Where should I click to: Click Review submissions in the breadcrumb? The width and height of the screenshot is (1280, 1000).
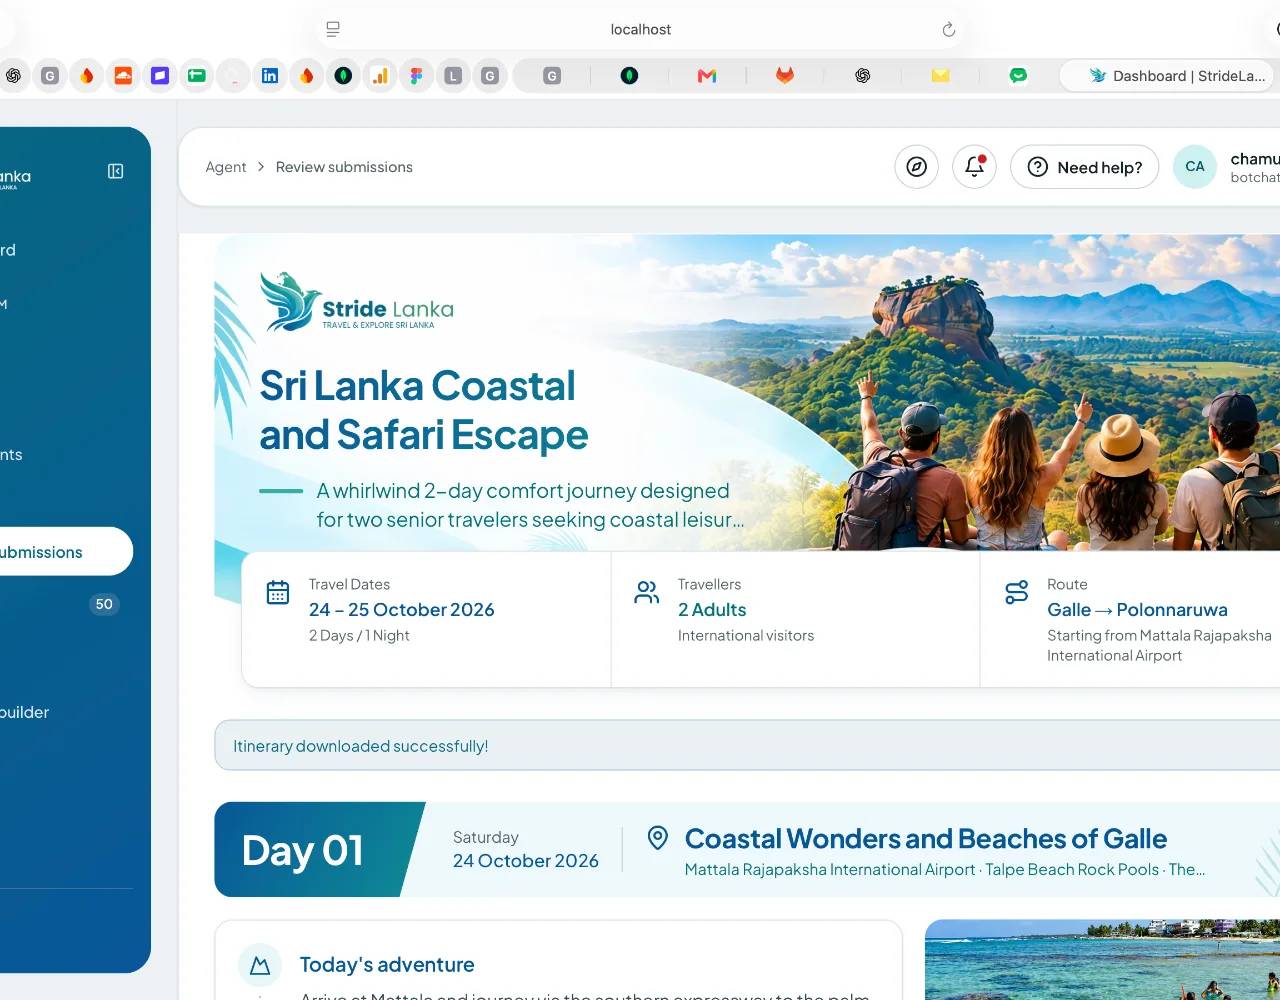coord(344,167)
